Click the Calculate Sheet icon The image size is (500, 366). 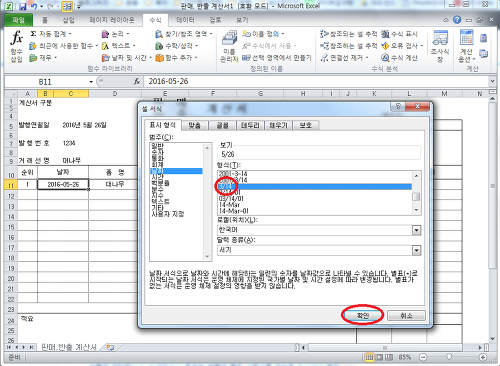483,53
